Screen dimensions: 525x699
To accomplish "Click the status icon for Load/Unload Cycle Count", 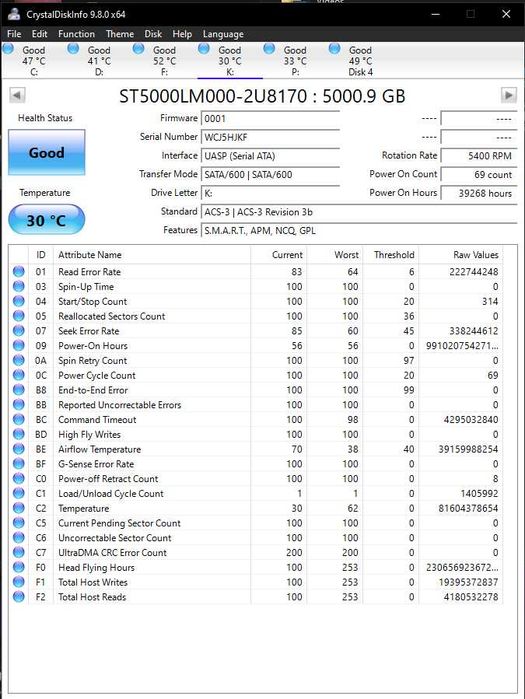I will point(19,493).
